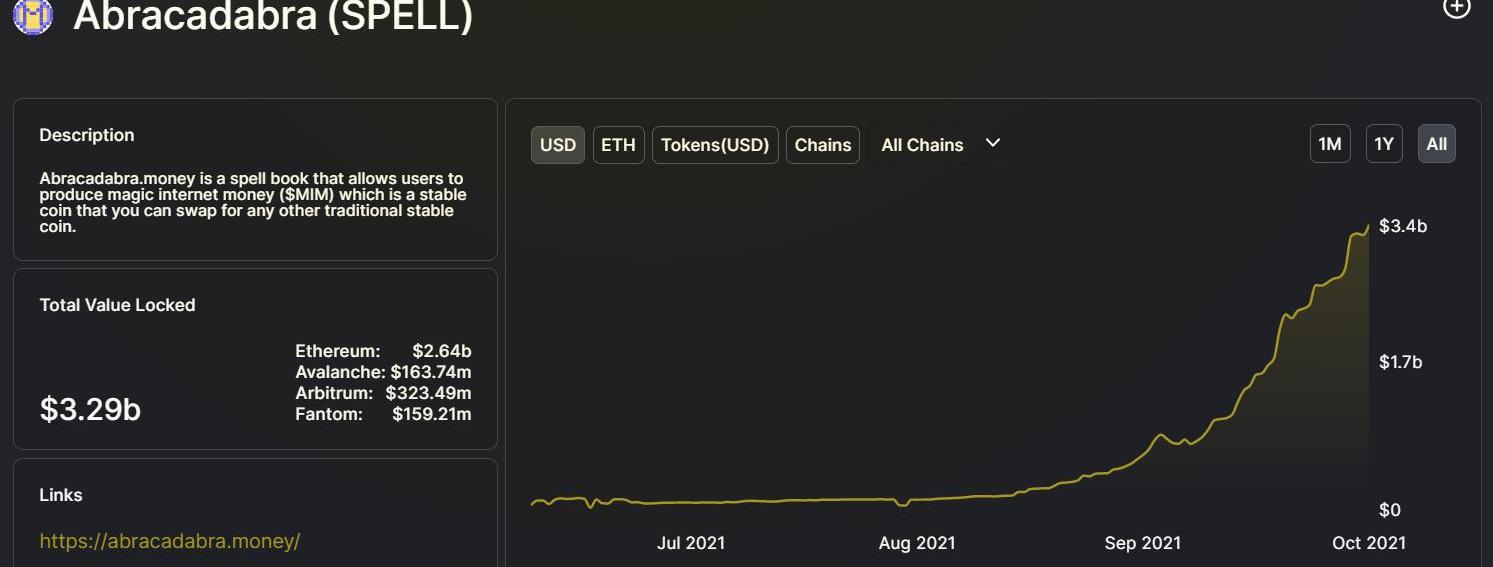This screenshot has width=1493, height=567.
Task: Click the Sep 2021 x-axis label
Action: tap(1142, 543)
